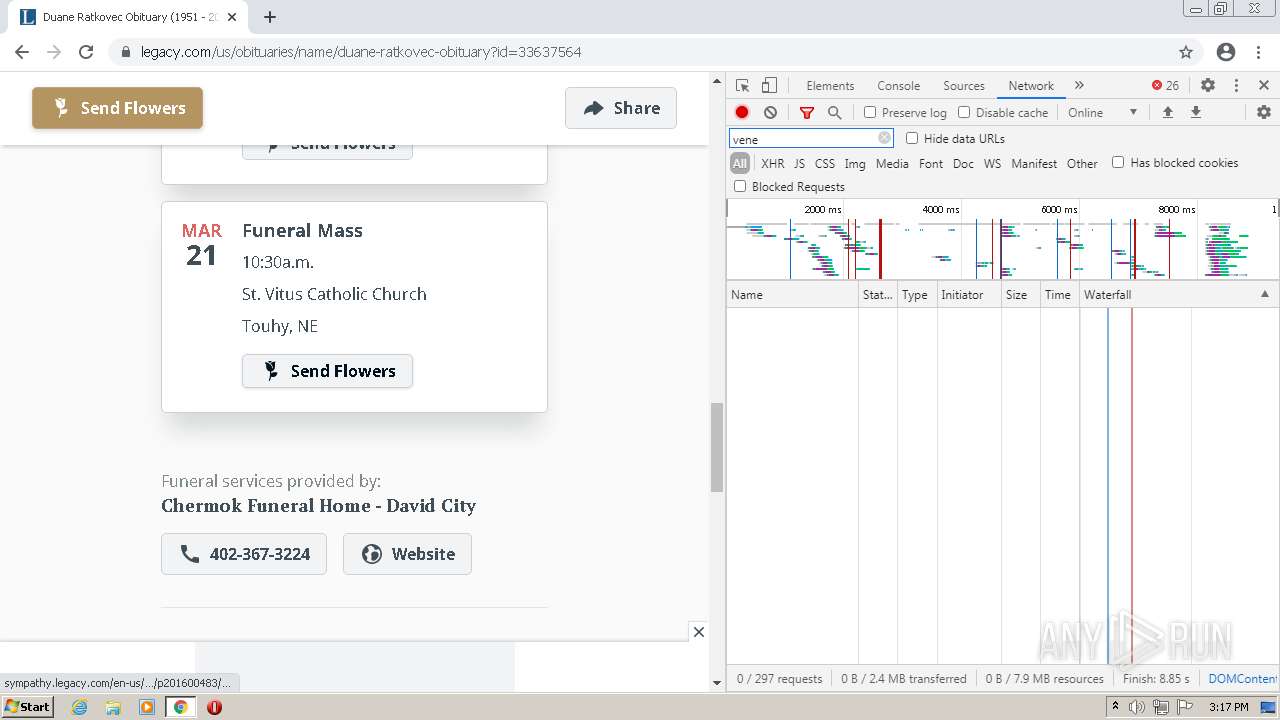This screenshot has height=720, width=1280.
Task: Go back to the previous page
Action: [x=22, y=52]
